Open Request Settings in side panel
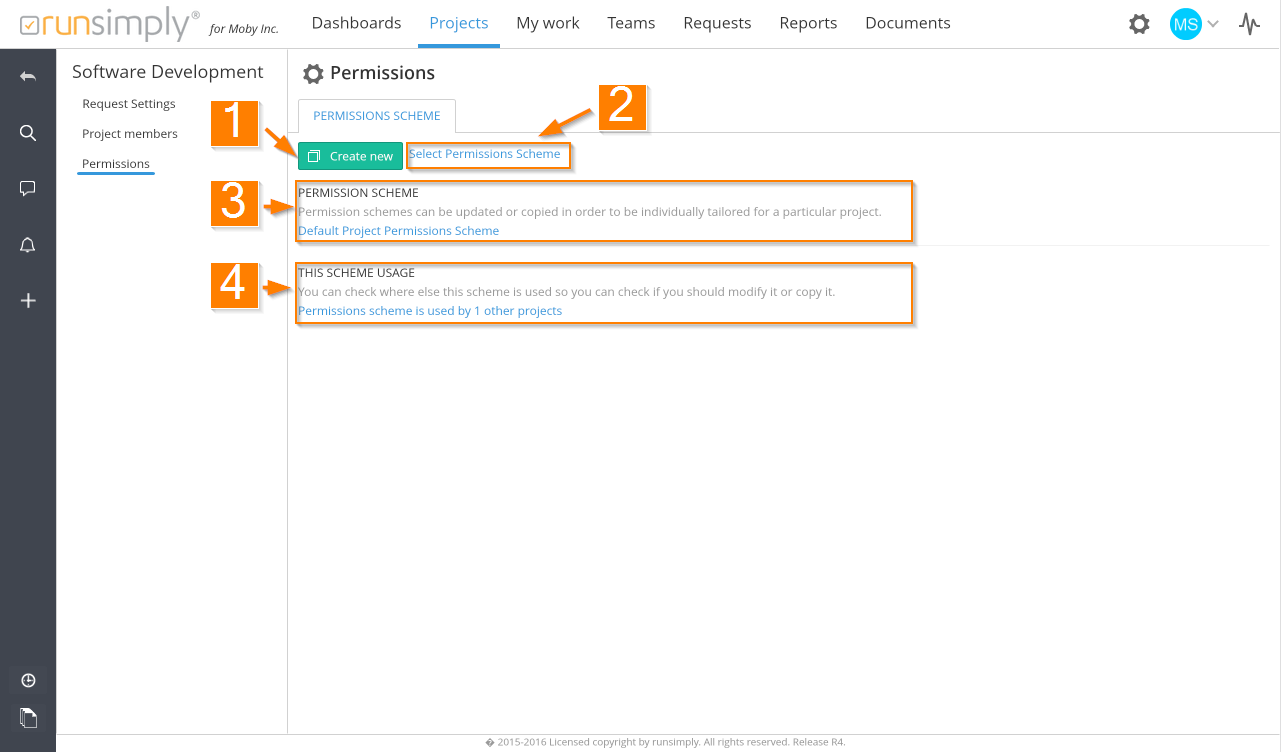Screen dimensions: 1281x752 point(129,104)
